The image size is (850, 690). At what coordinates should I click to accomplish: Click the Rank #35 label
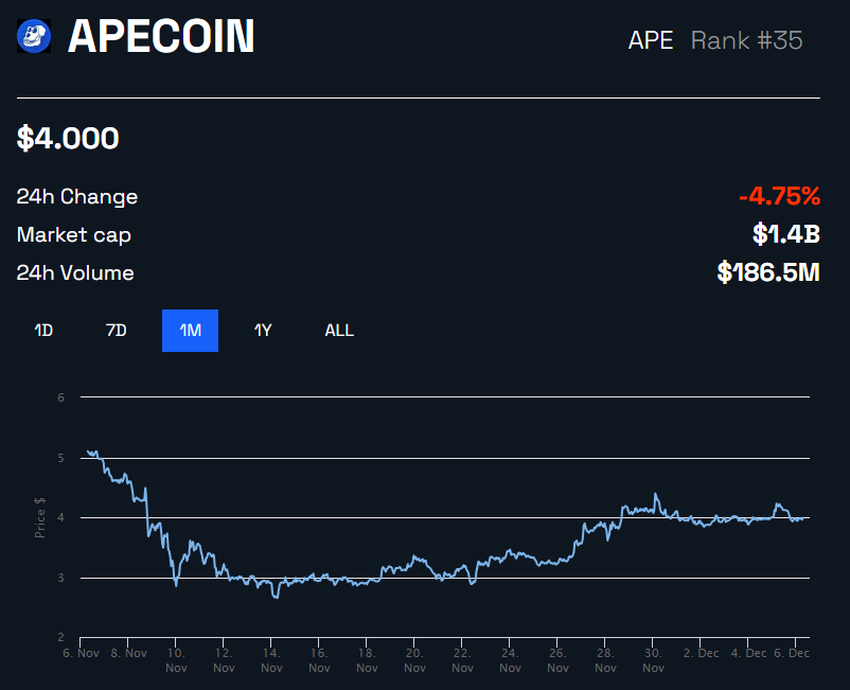(x=747, y=40)
